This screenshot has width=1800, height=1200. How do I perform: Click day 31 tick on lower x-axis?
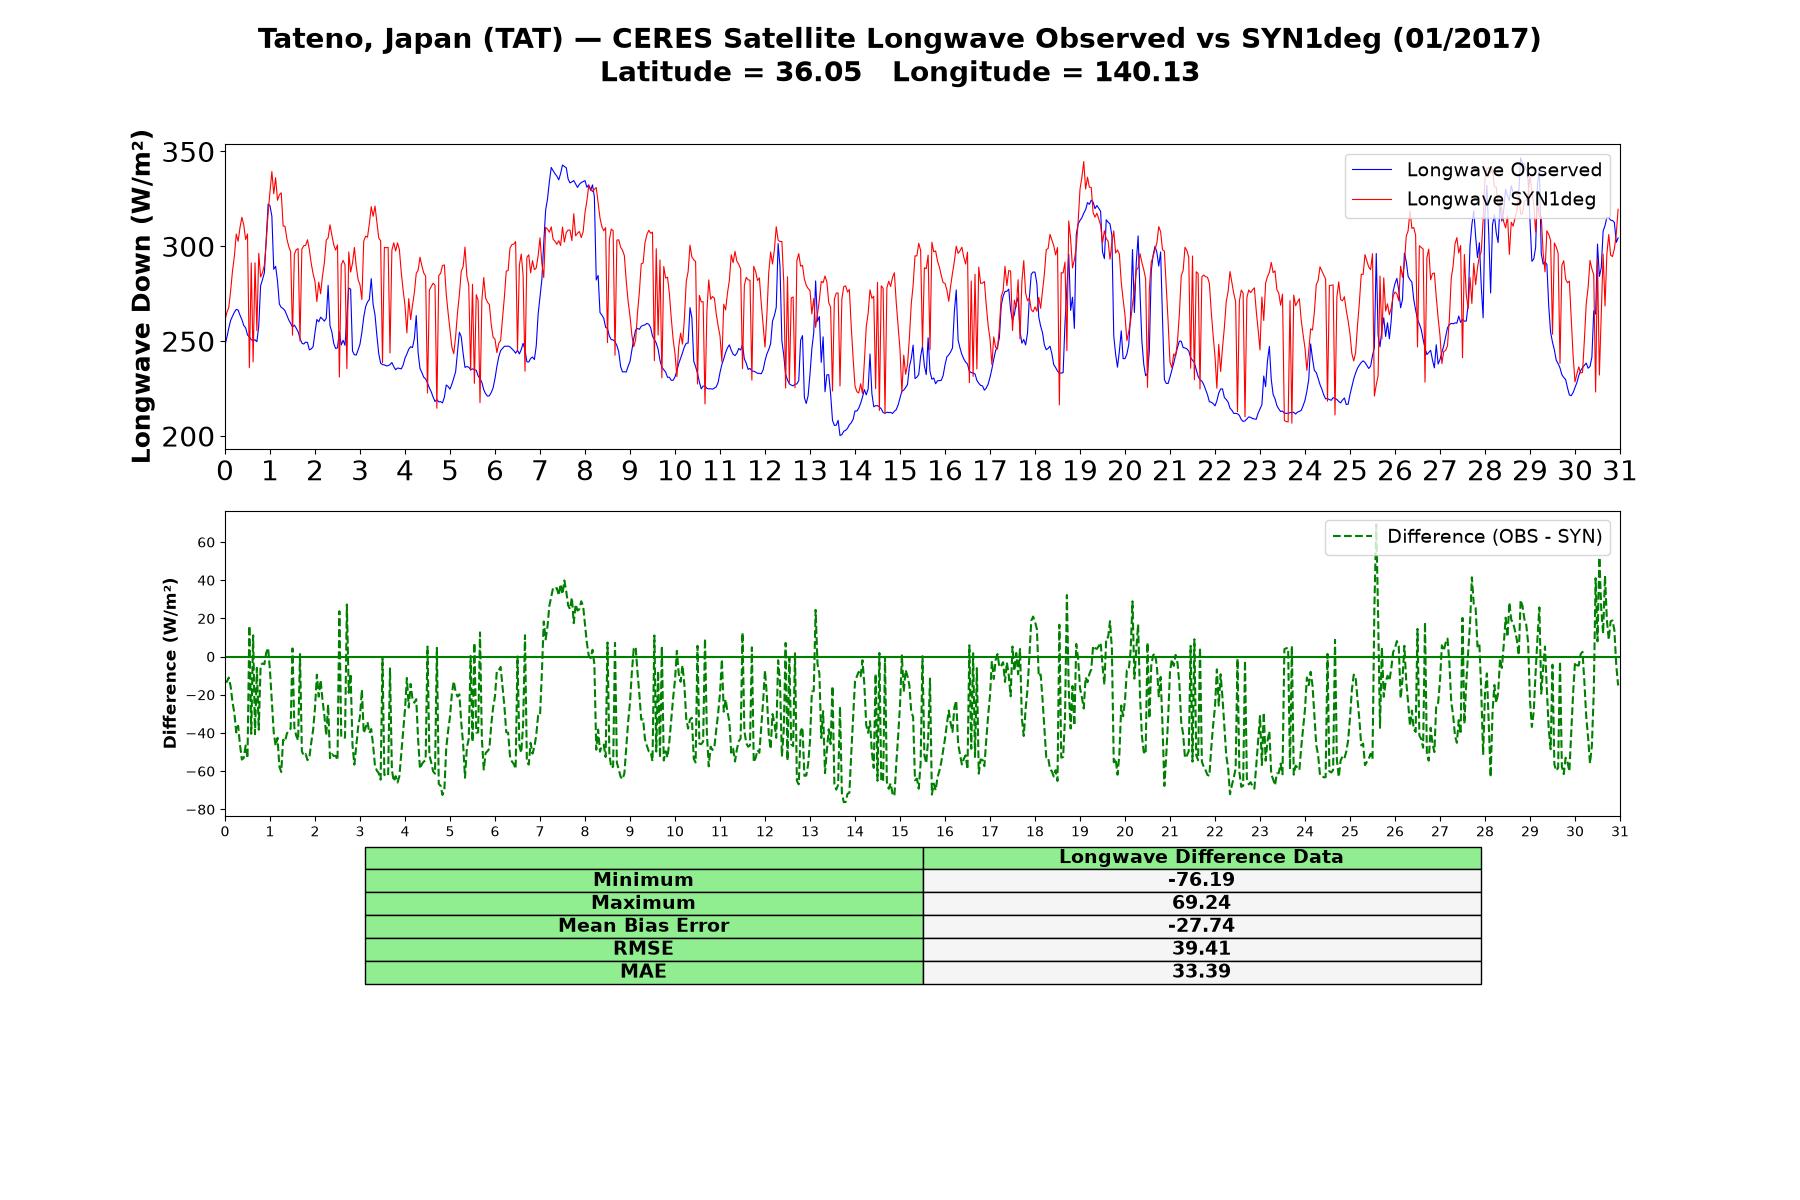pyautogui.click(x=1620, y=832)
